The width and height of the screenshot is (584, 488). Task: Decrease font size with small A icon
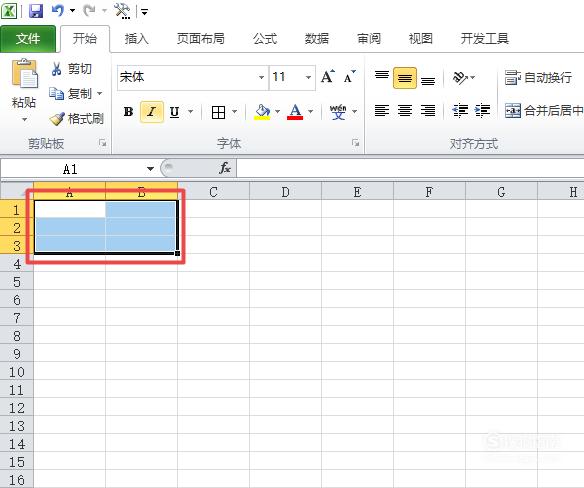(x=349, y=77)
